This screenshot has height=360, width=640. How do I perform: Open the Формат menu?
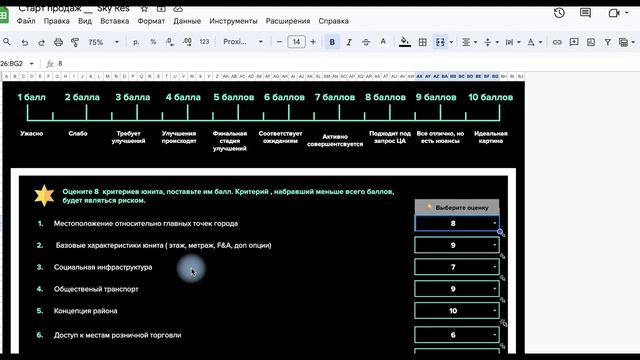151,21
